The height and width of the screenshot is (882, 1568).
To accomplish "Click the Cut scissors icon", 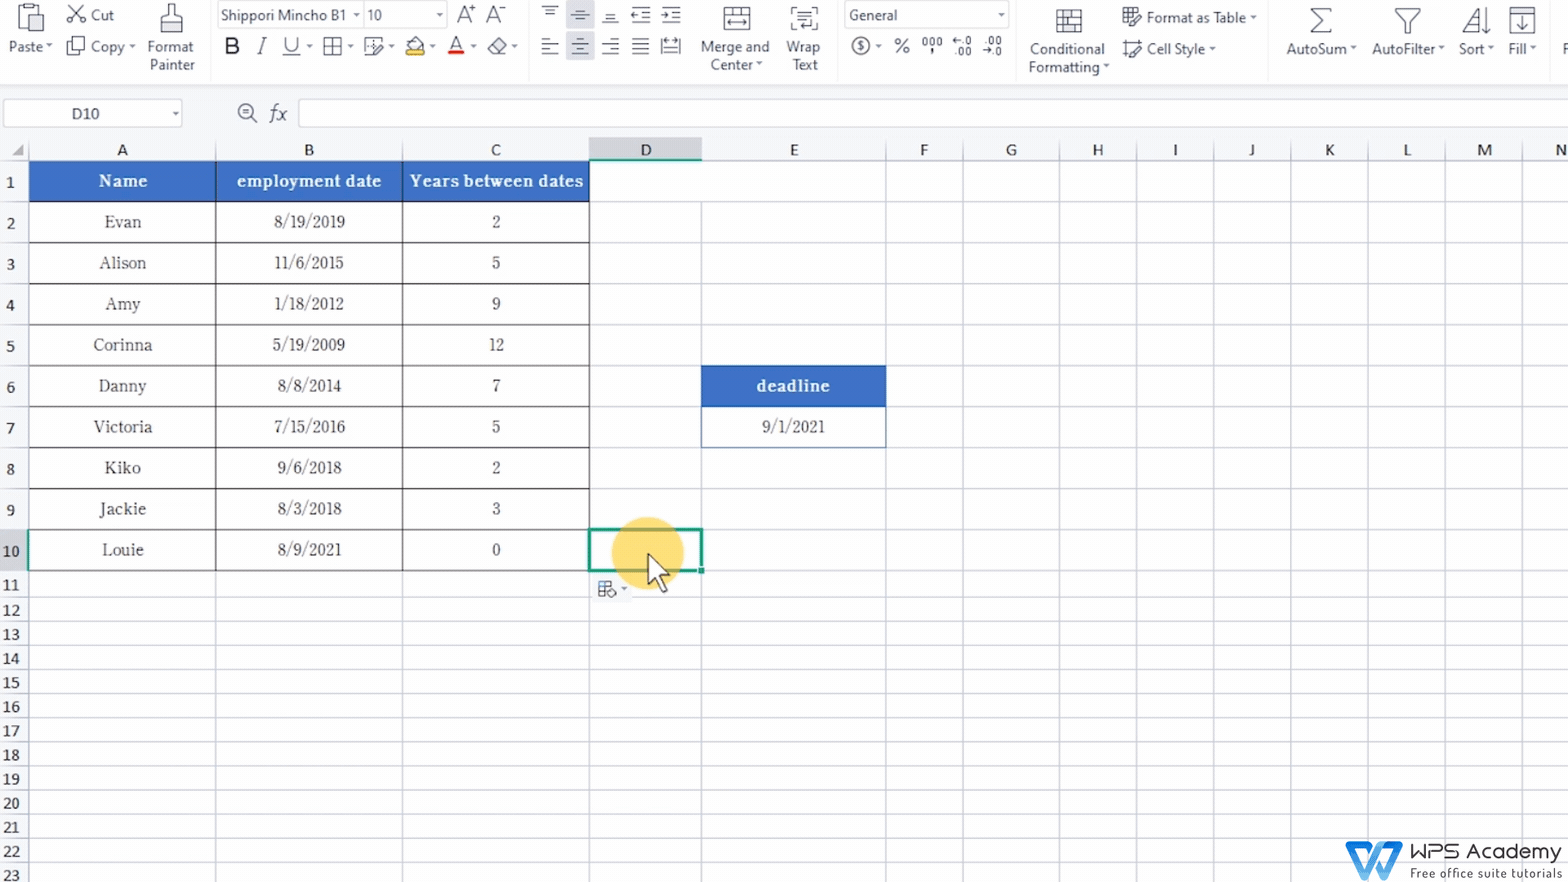I will pos(77,15).
